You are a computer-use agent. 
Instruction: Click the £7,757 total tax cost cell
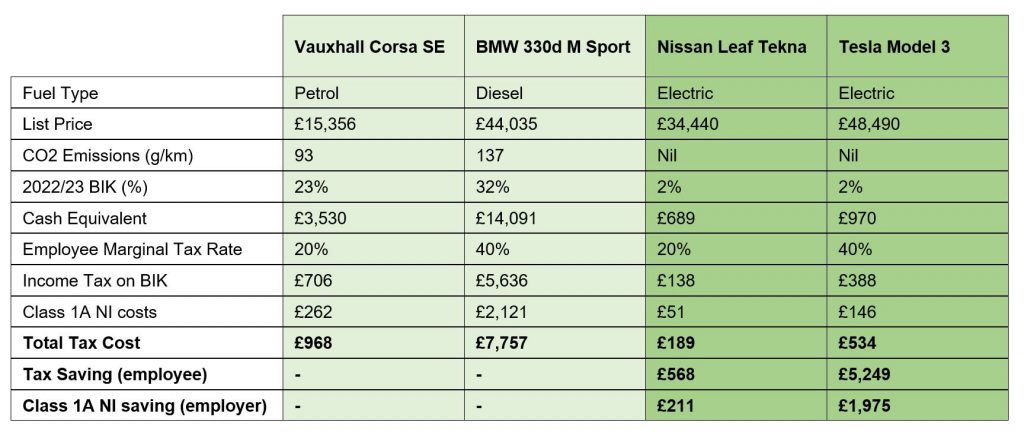pos(506,342)
